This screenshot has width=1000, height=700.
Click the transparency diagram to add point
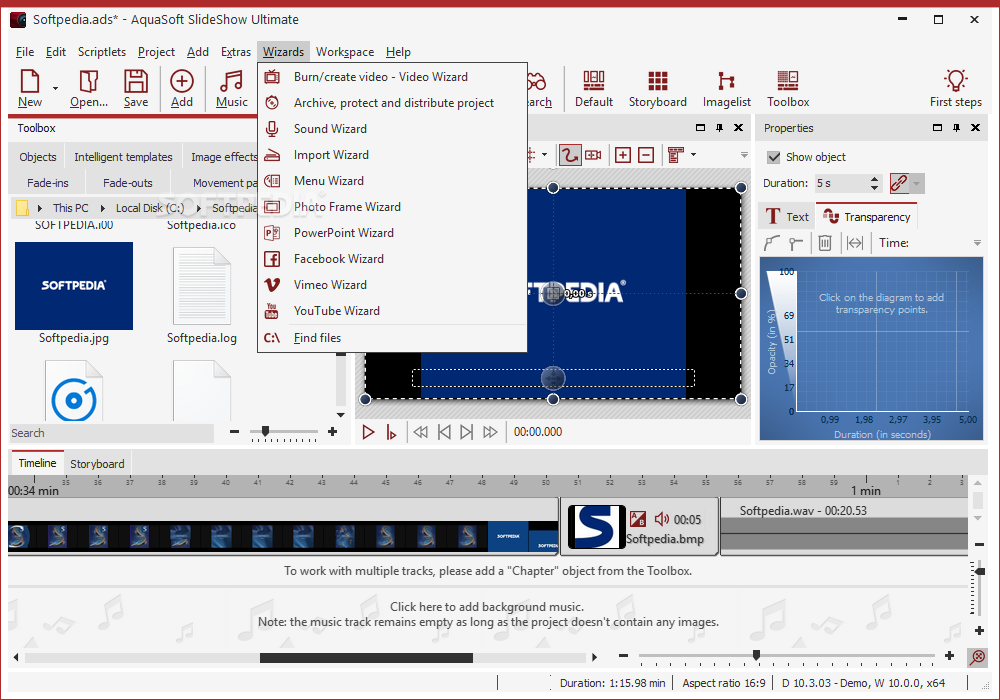(881, 340)
